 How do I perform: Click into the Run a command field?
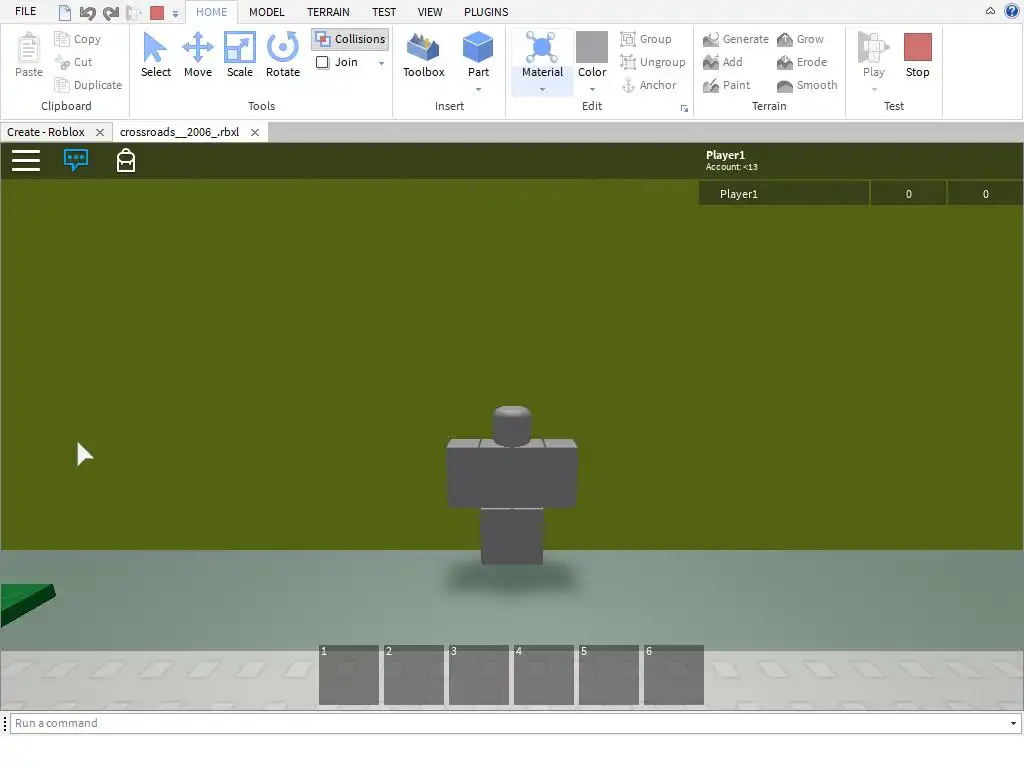tap(509, 723)
